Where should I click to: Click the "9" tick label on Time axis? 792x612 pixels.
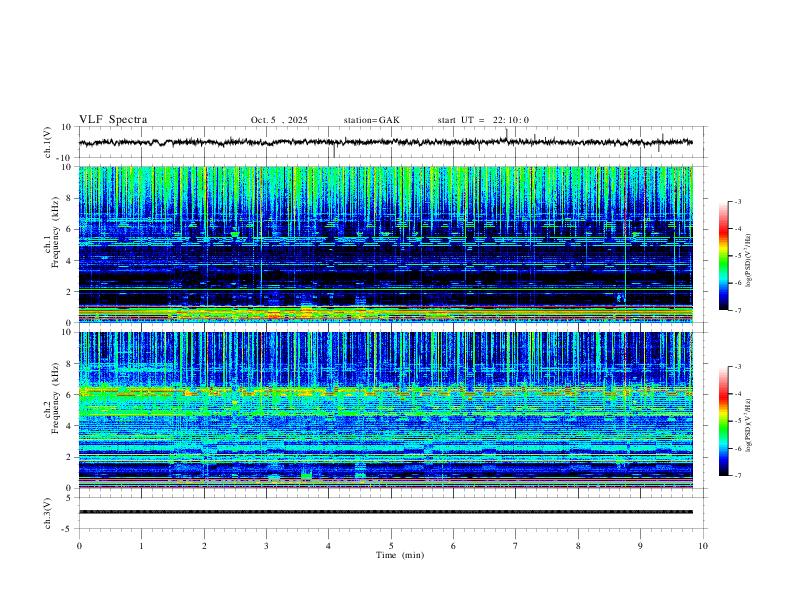(640, 546)
